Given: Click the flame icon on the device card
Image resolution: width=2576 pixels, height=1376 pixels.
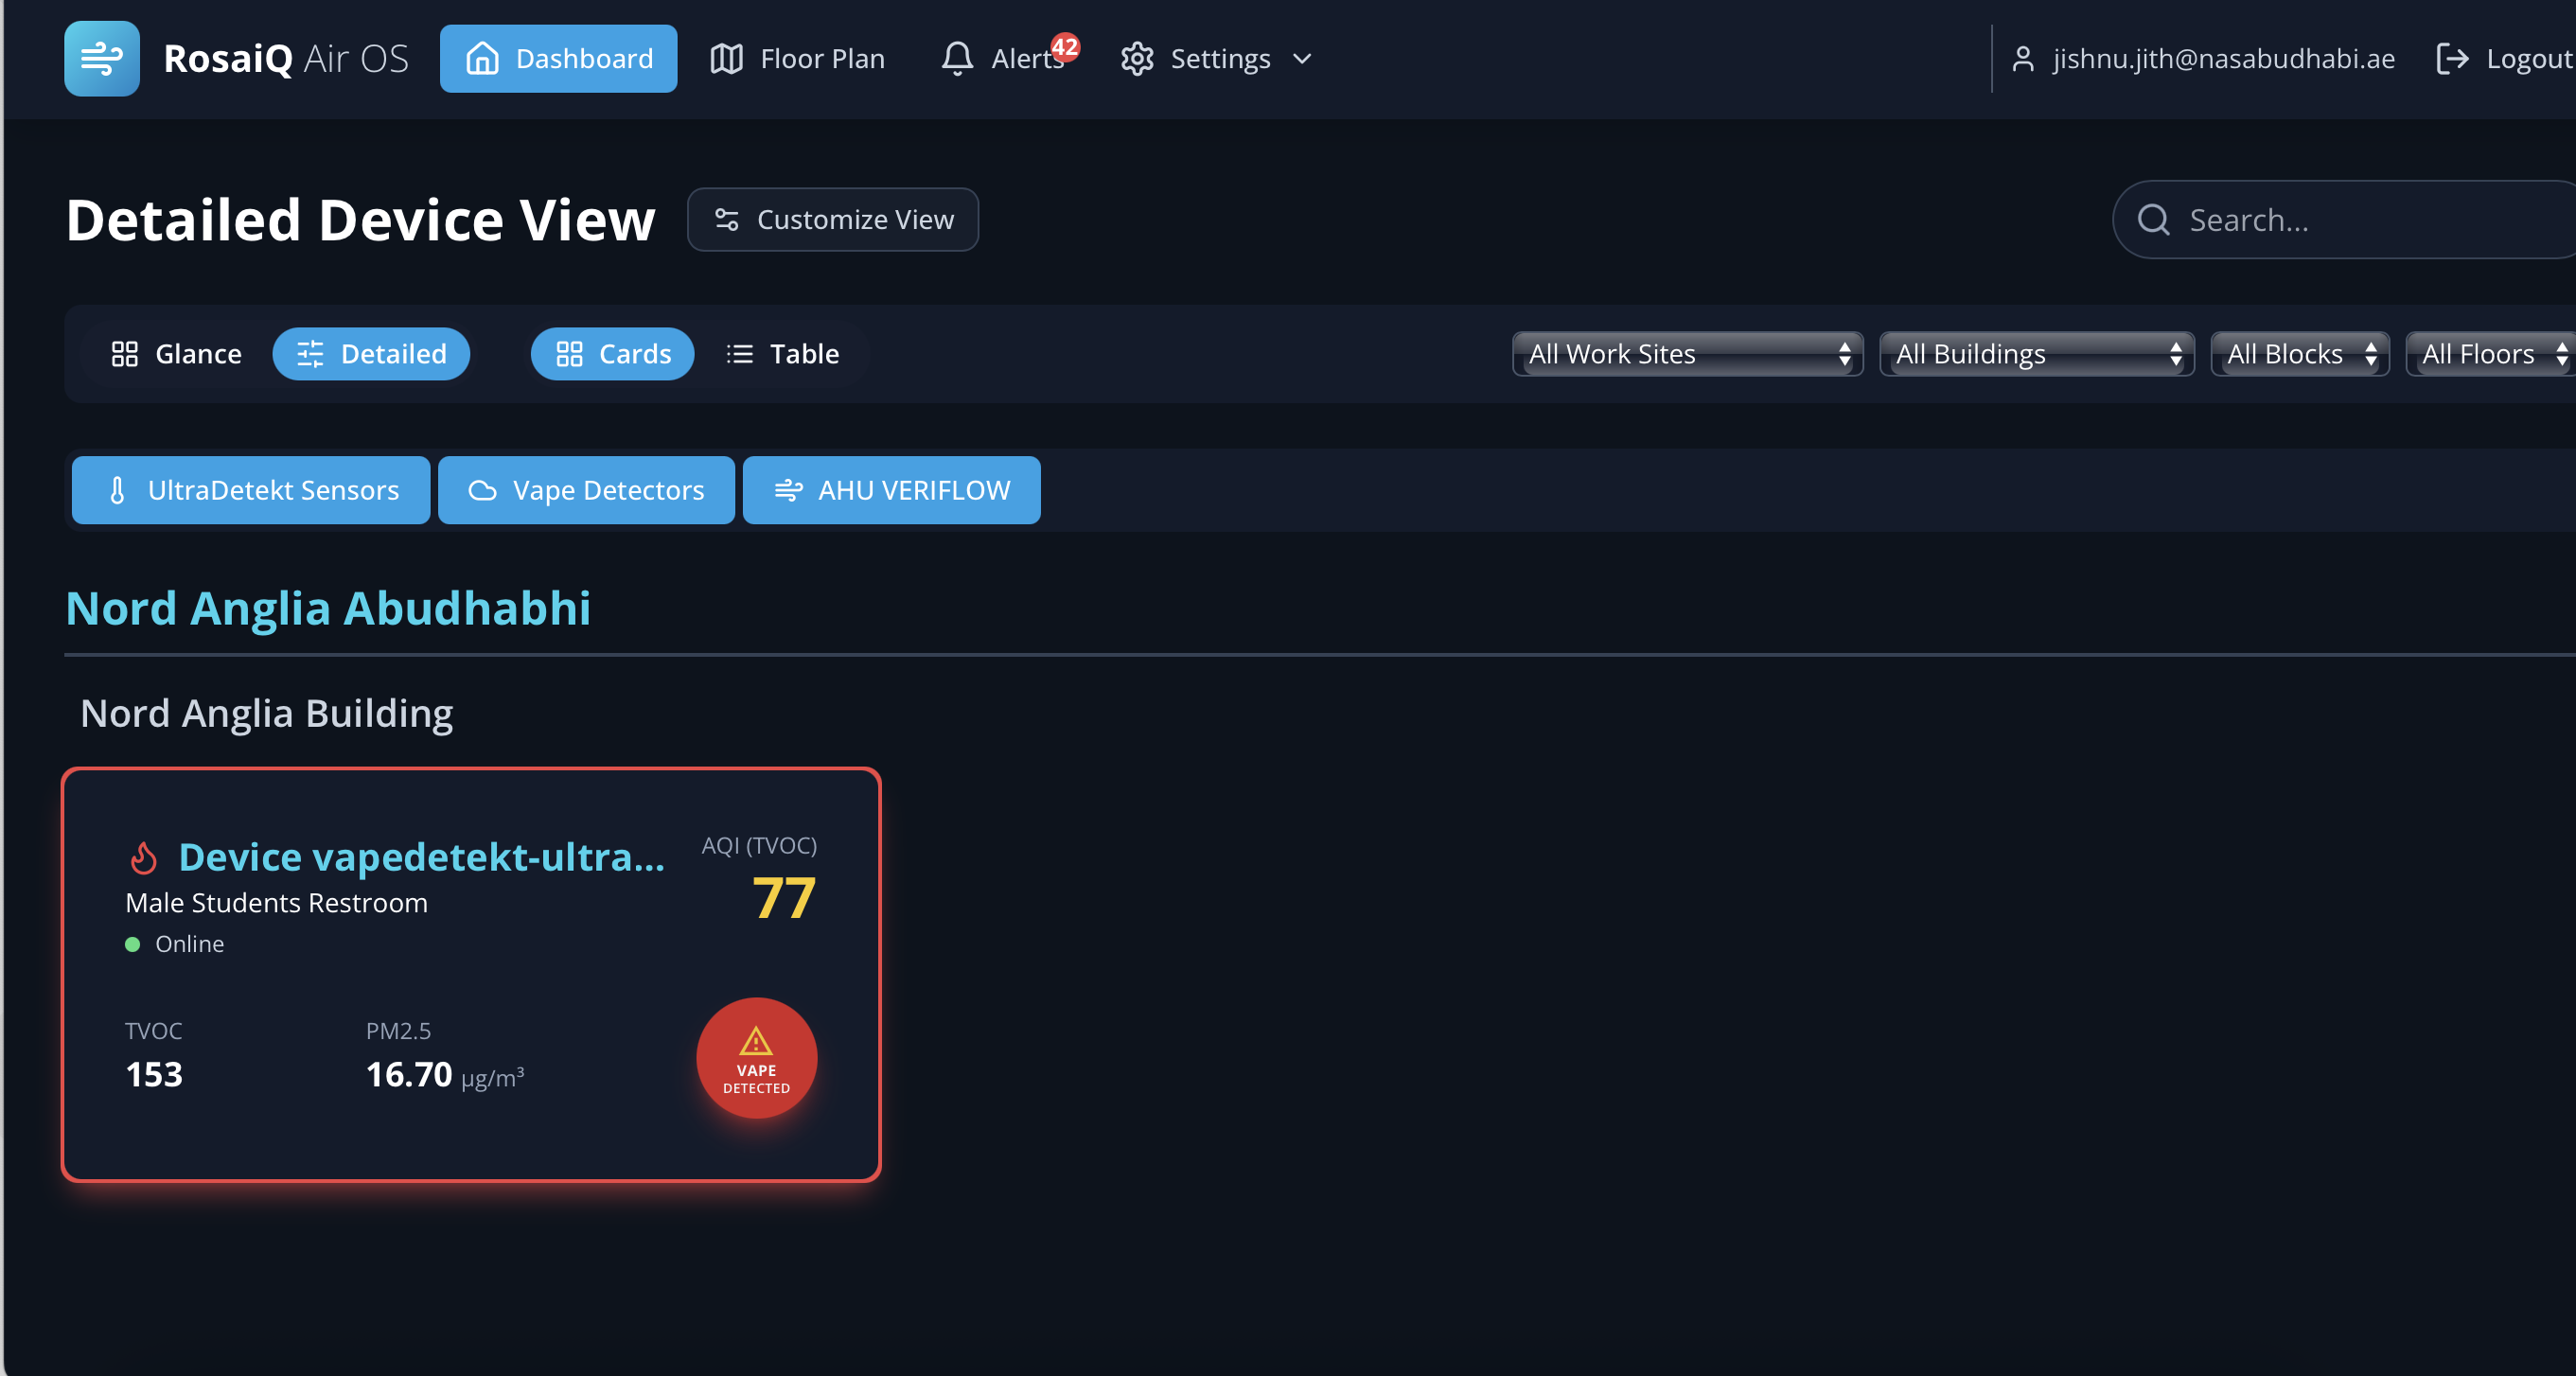Looking at the screenshot, I should 143,856.
